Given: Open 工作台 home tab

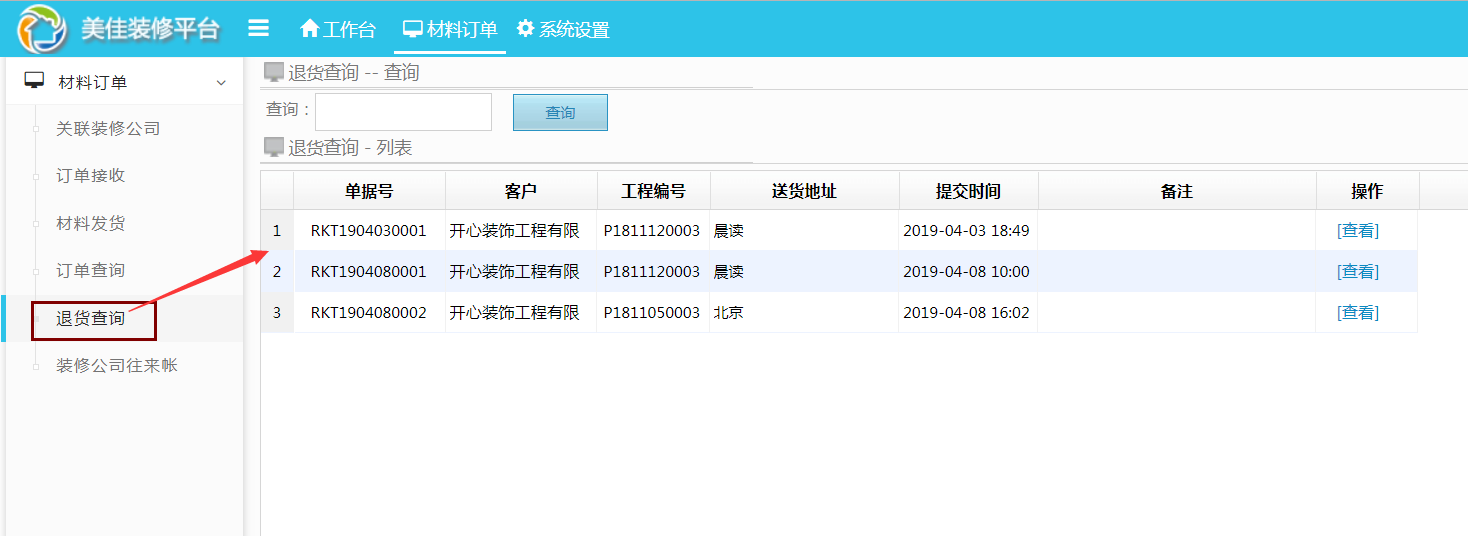Looking at the screenshot, I should (338, 29).
